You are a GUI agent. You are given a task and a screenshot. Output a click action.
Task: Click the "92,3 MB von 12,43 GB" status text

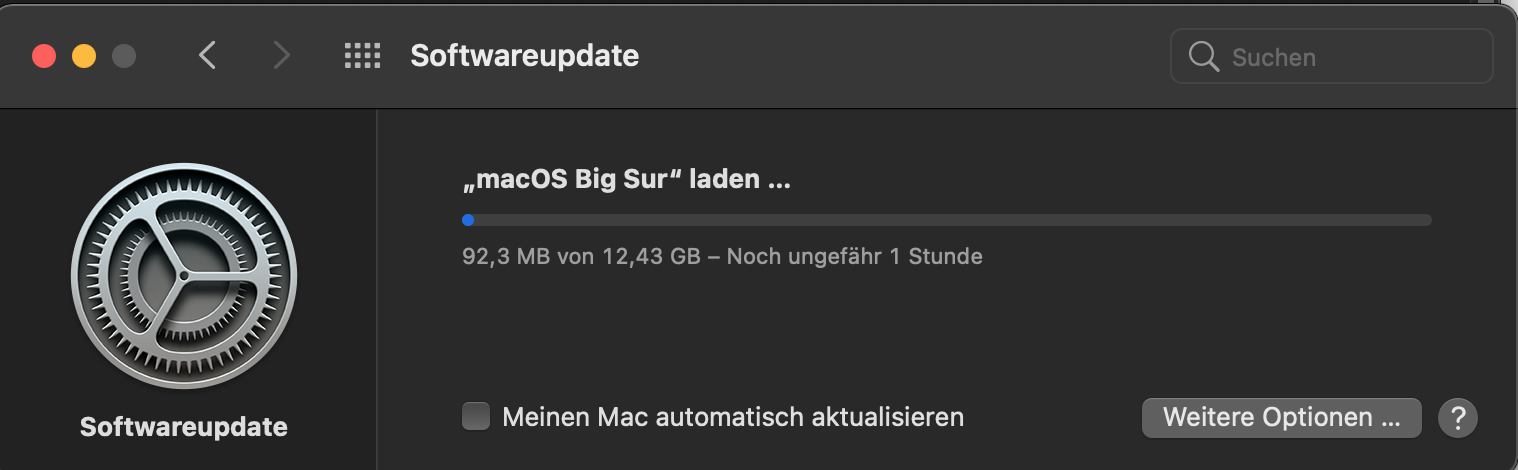click(580, 256)
